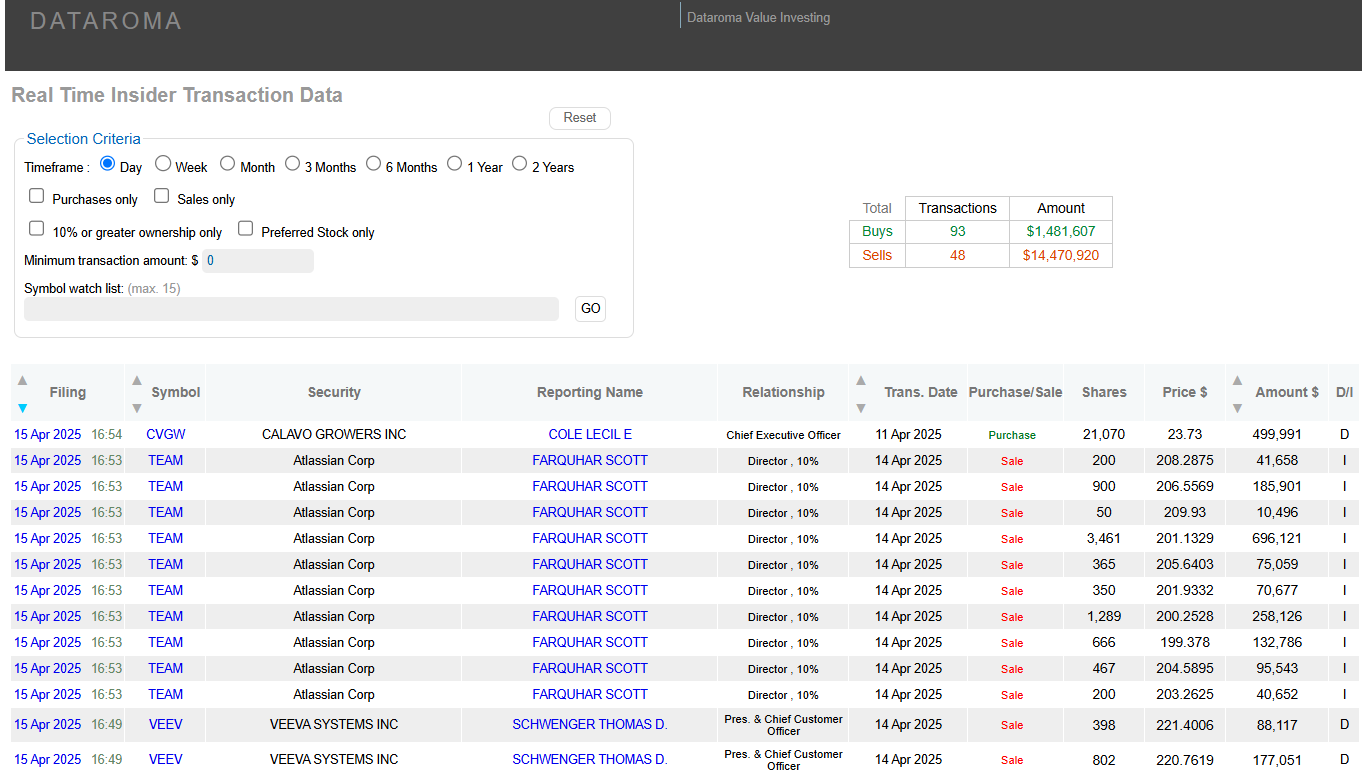Select 6 Months timeframe radio button
Screen dimensions: 1362x770
pos(373,164)
